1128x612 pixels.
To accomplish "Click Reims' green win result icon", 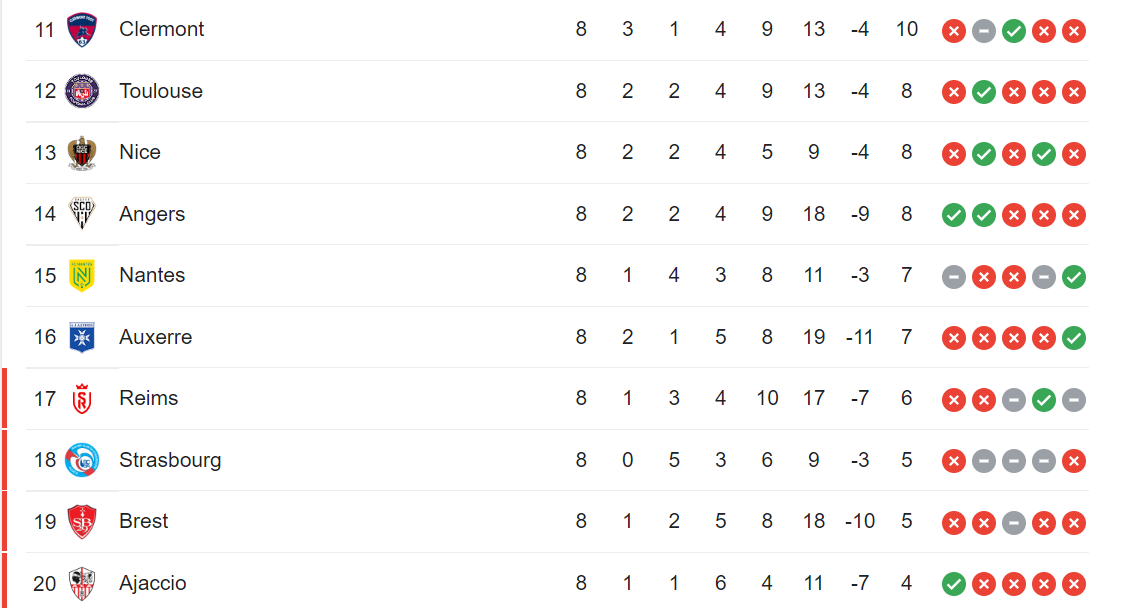I will (1044, 400).
